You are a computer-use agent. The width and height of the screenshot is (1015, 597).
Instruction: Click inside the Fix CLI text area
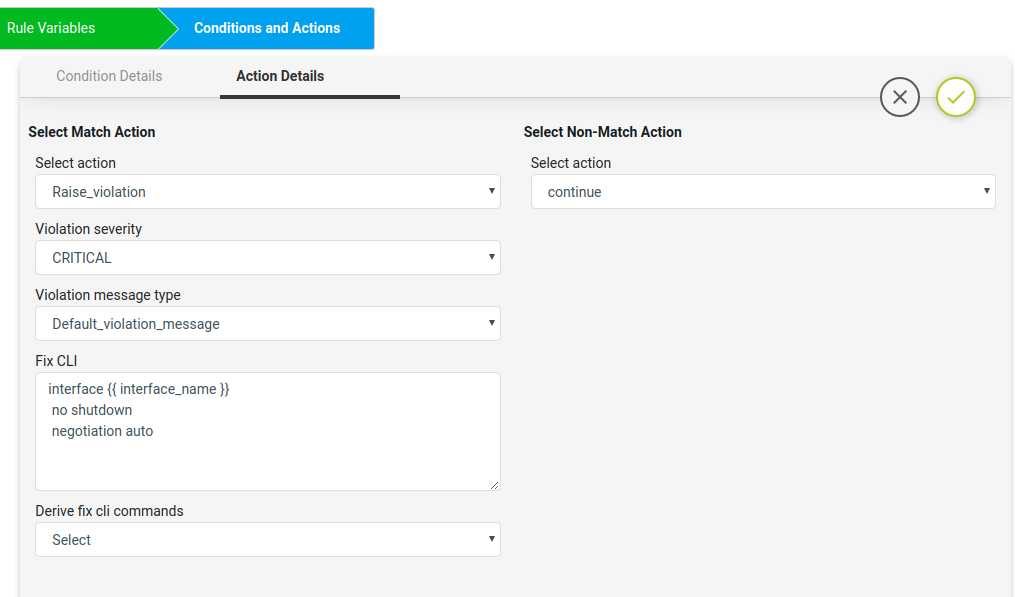click(268, 431)
